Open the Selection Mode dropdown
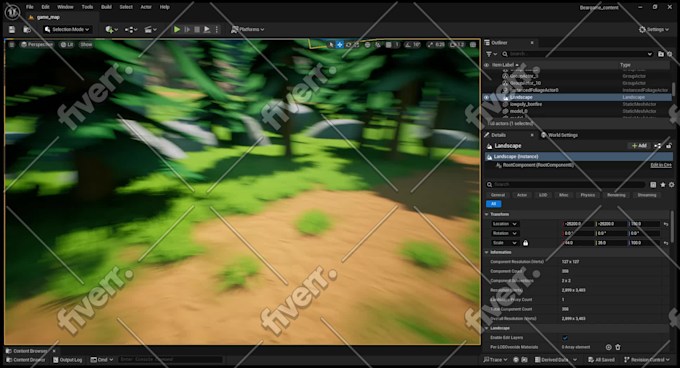The image size is (680, 368). point(67,29)
